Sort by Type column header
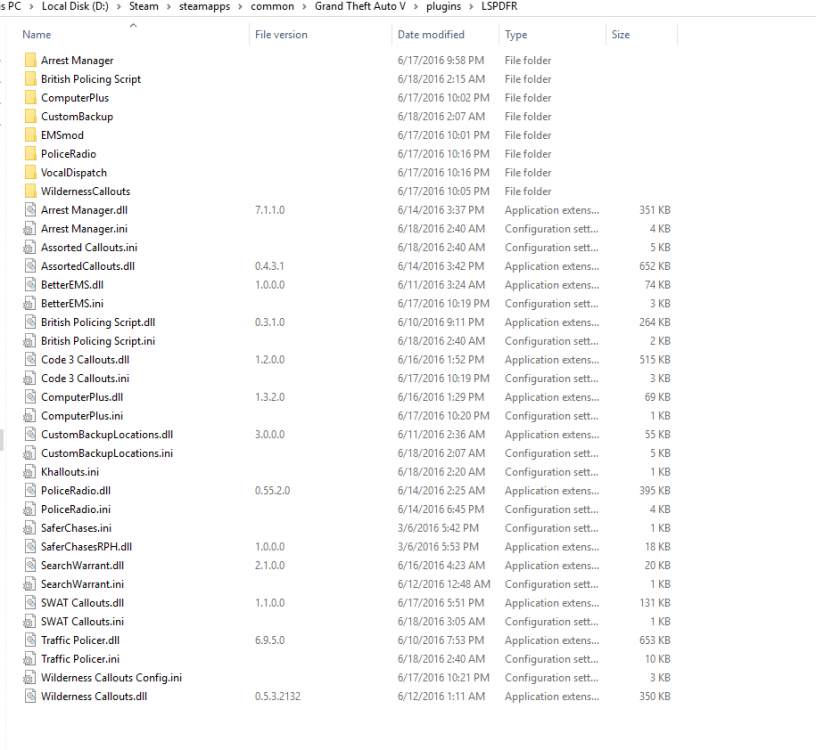The width and height of the screenshot is (816, 750). point(516,35)
